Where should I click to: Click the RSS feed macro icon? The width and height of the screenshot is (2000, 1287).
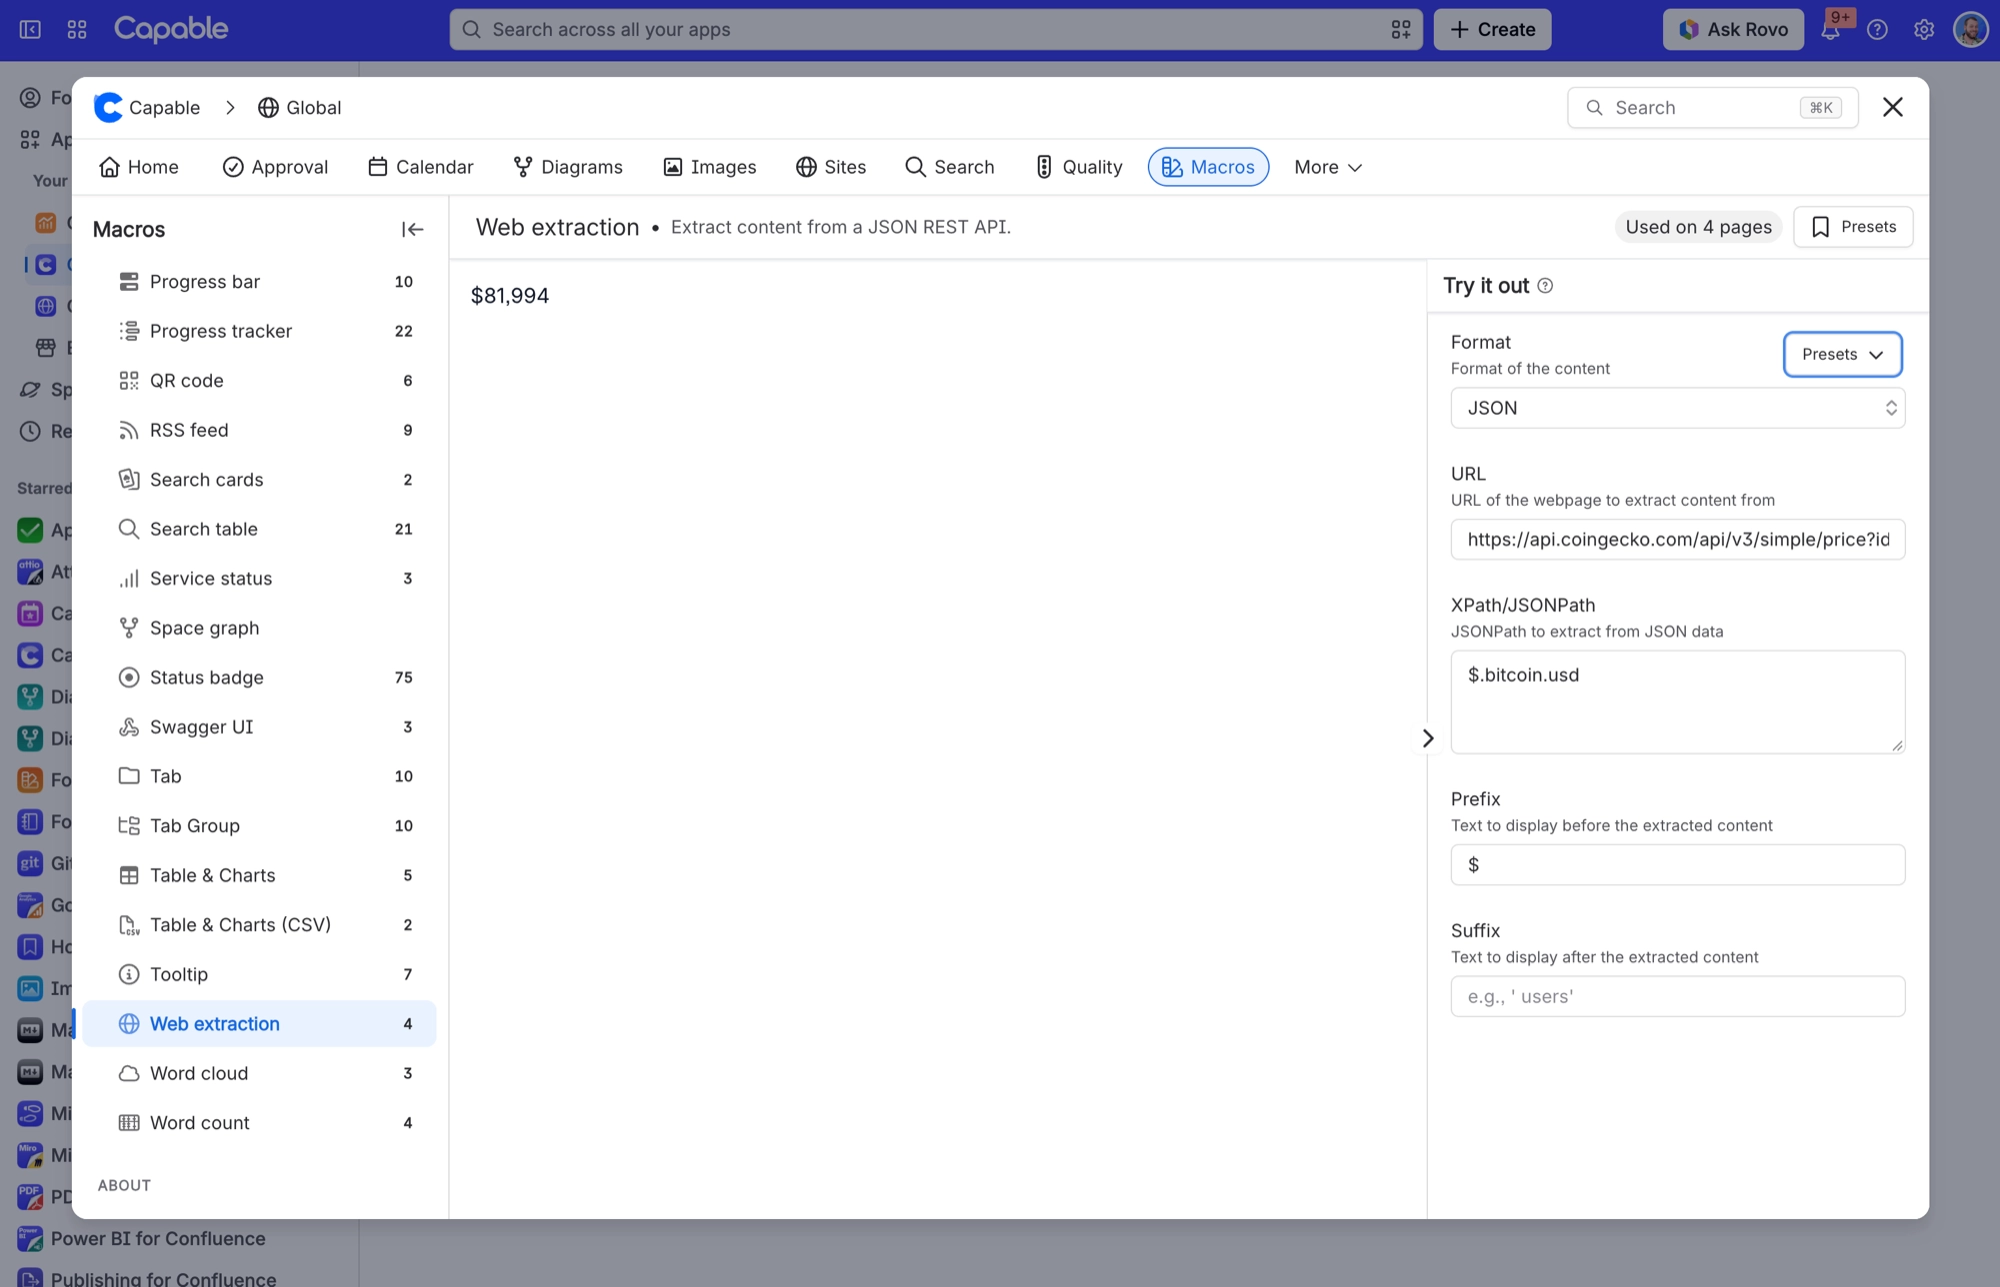pyautogui.click(x=129, y=430)
